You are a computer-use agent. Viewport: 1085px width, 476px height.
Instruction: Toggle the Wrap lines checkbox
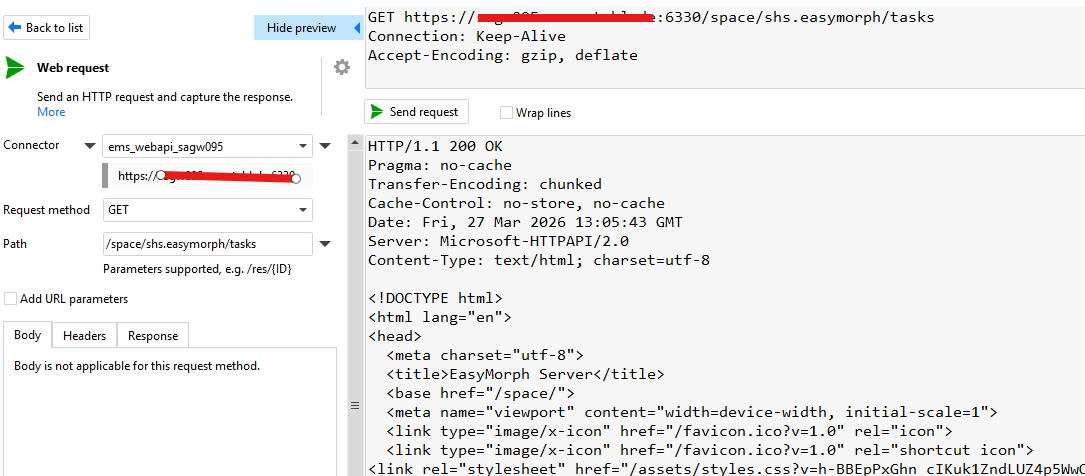[x=507, y=113]
